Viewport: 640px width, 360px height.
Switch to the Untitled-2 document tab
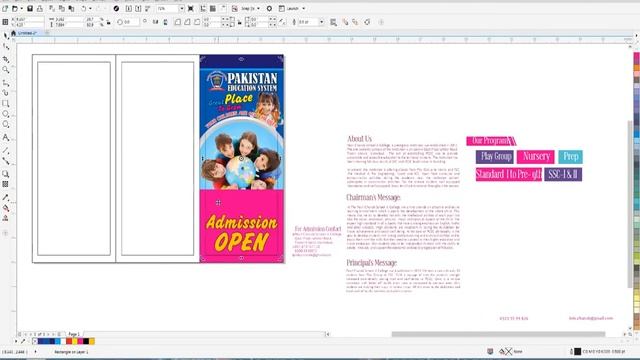click(x=27, y=33)
